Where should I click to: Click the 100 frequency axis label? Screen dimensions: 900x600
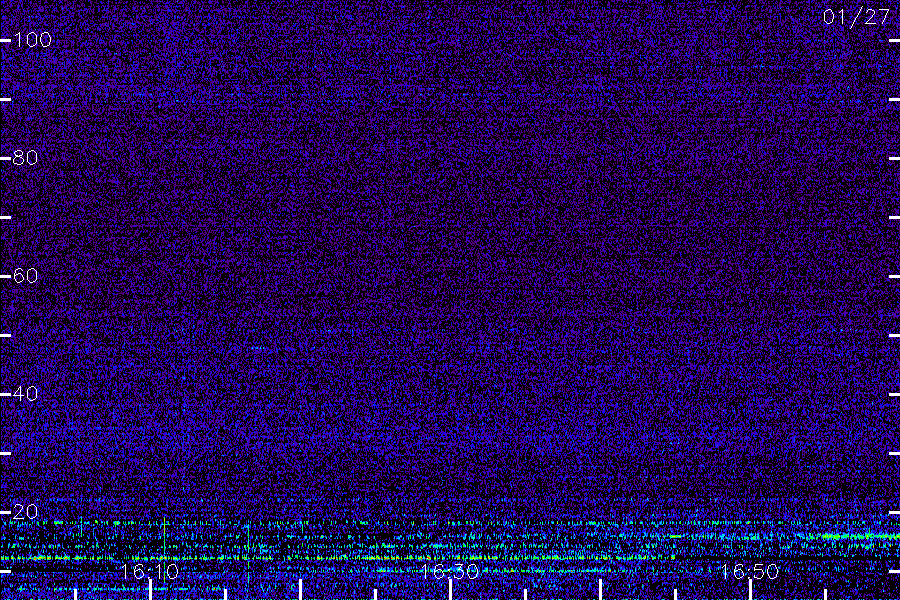[x=32, y=40]
